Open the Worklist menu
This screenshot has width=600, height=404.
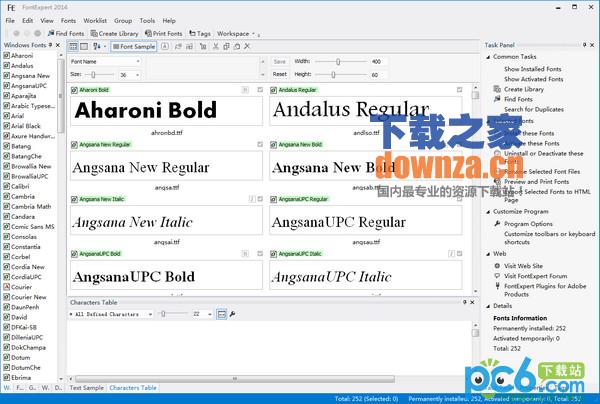95,21
